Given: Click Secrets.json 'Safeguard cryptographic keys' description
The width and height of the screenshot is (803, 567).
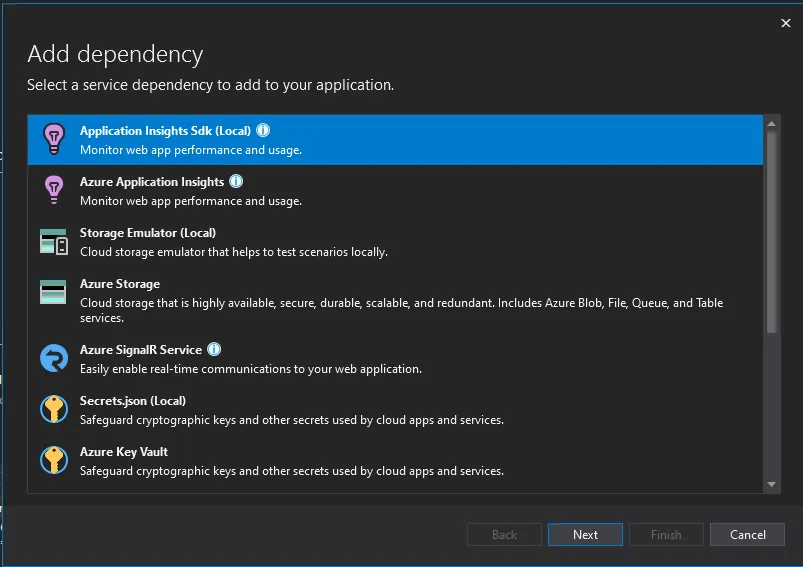Looking at the screenshot, I should (292, 420).
